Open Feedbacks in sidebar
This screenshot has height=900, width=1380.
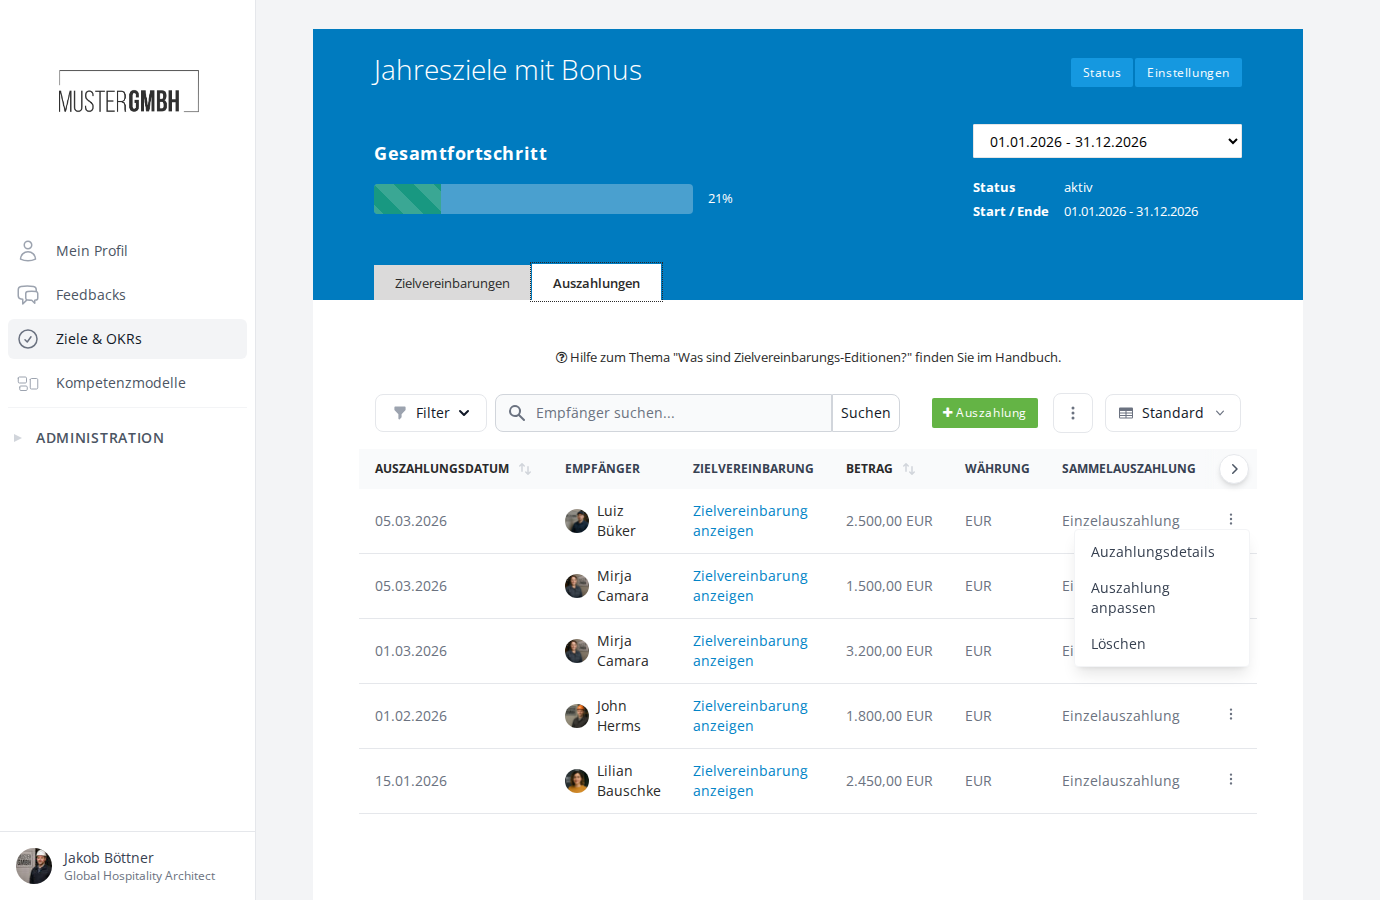tap(127, 295)
